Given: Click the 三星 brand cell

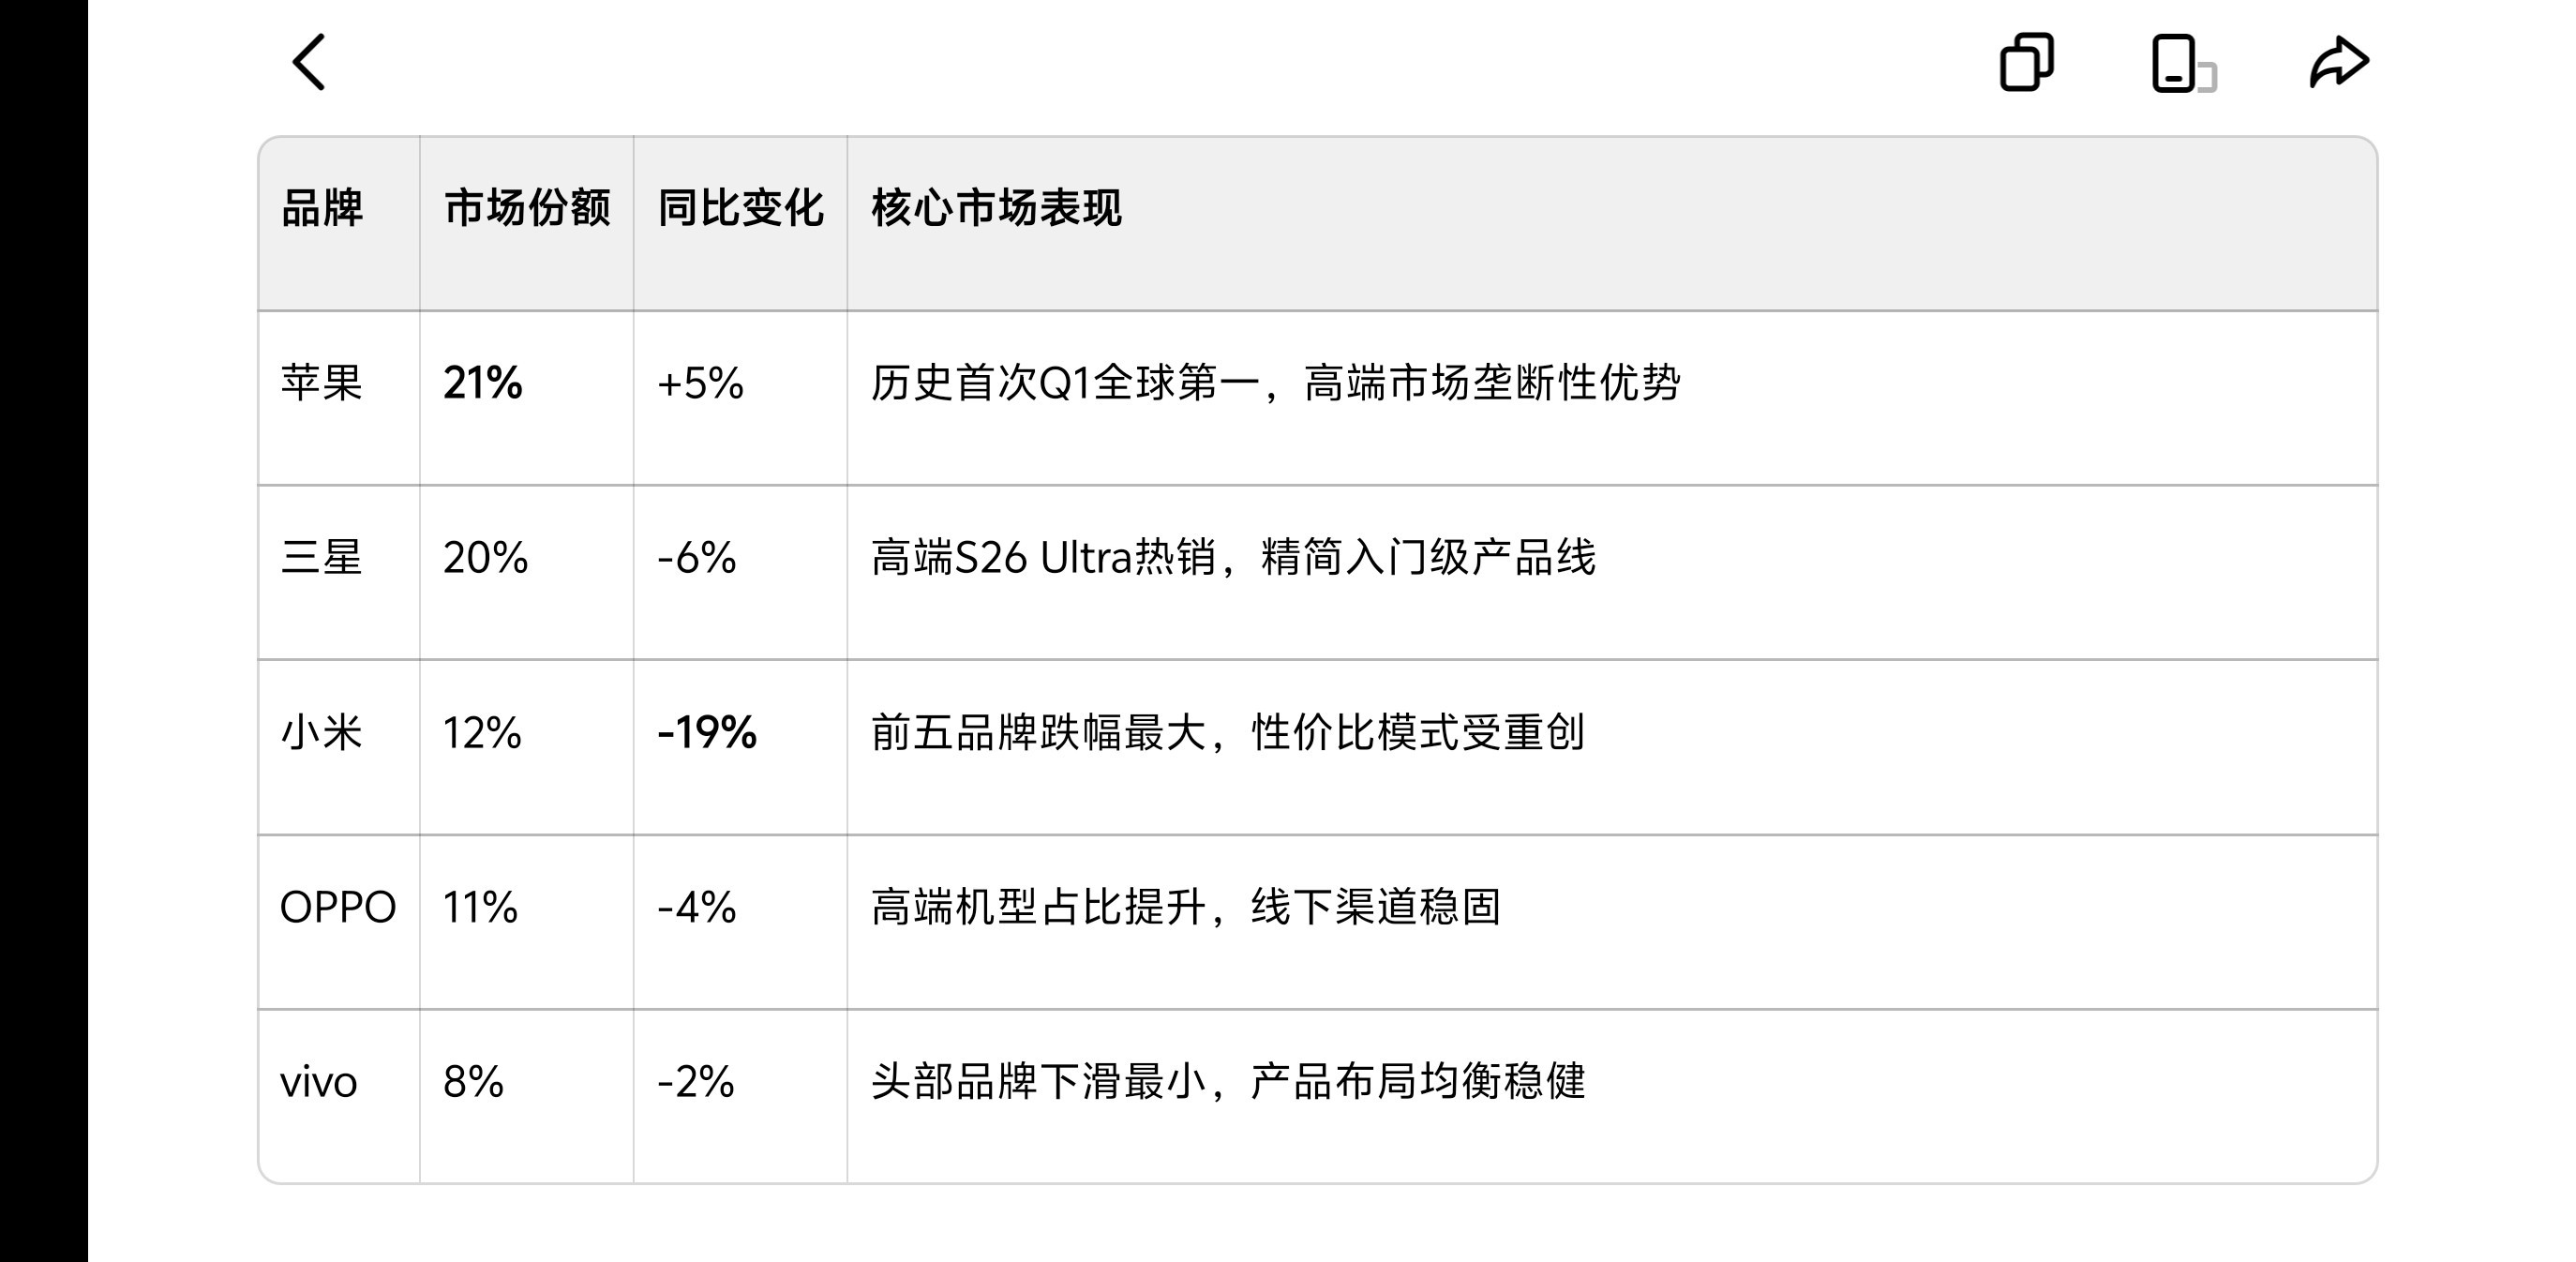Looking at the screenshot, I should point(321,557).
